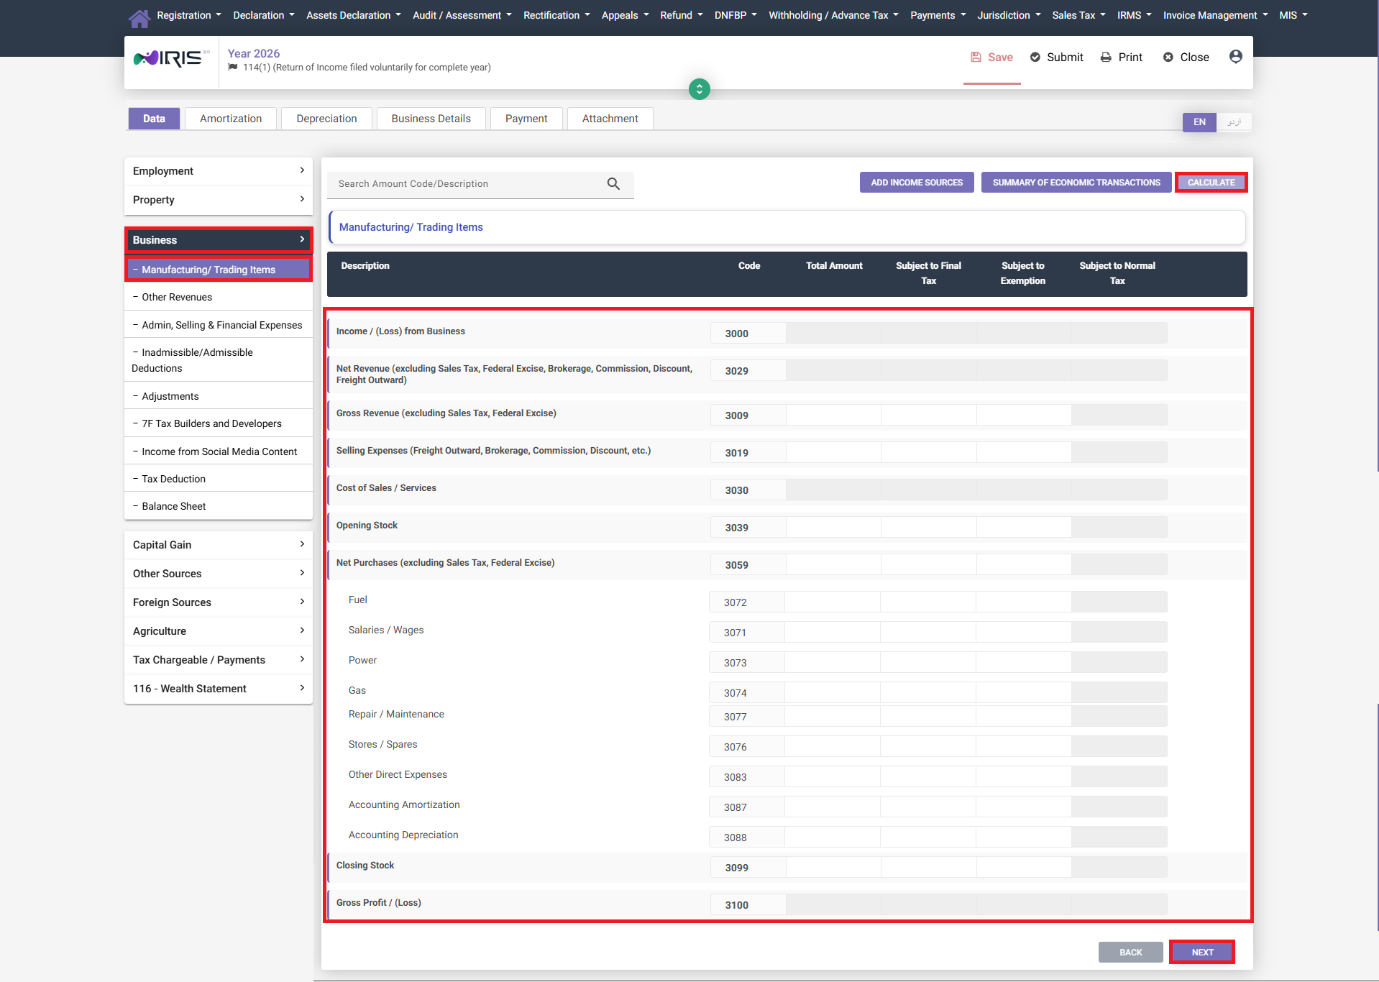Click the search magnifier icon

(613, 184)
